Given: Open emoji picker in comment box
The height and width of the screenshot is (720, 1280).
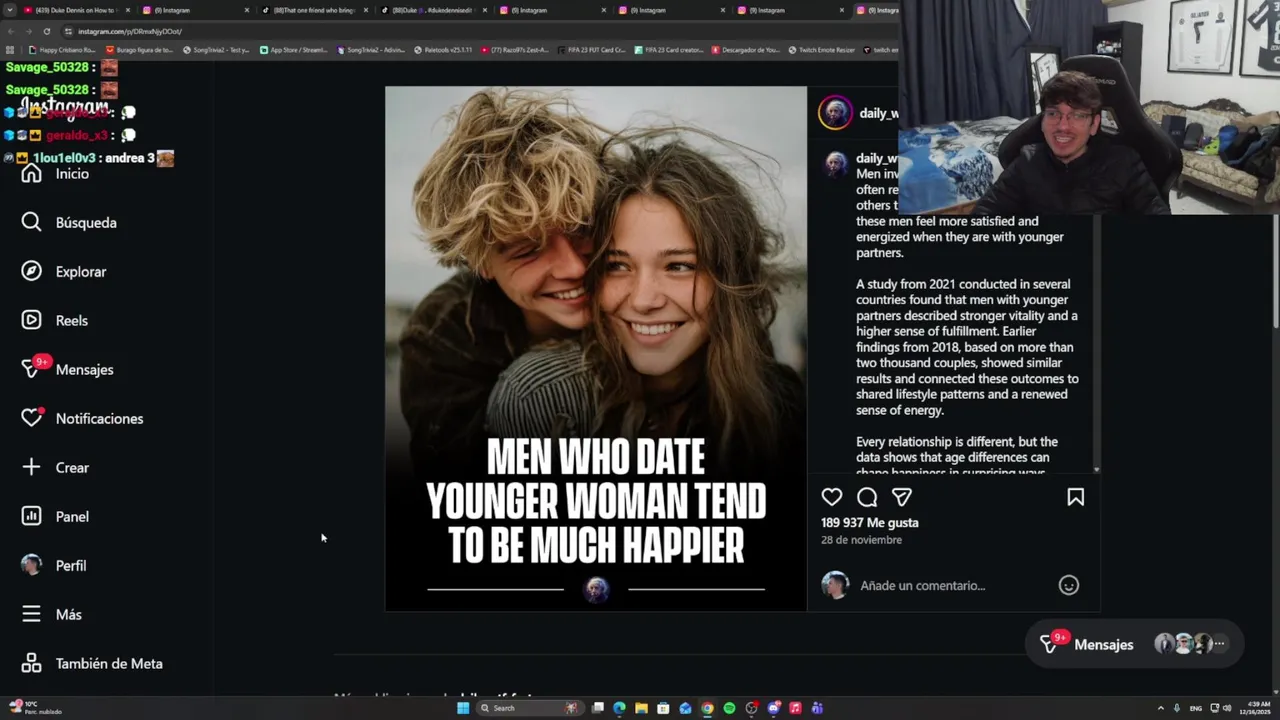Looking at the screenshot, I should (x=1069, y=586).
